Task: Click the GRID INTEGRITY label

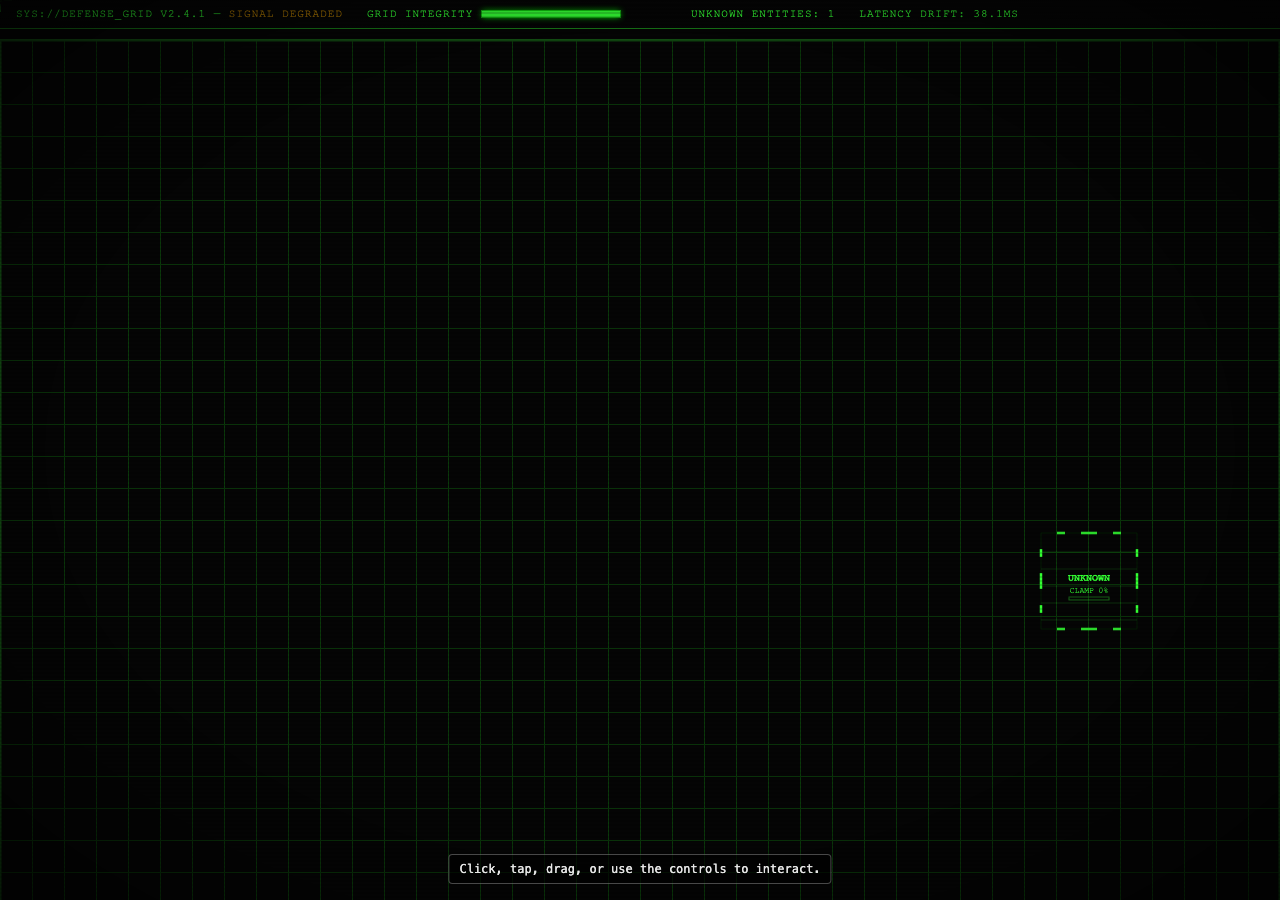Action: [420, 14]
